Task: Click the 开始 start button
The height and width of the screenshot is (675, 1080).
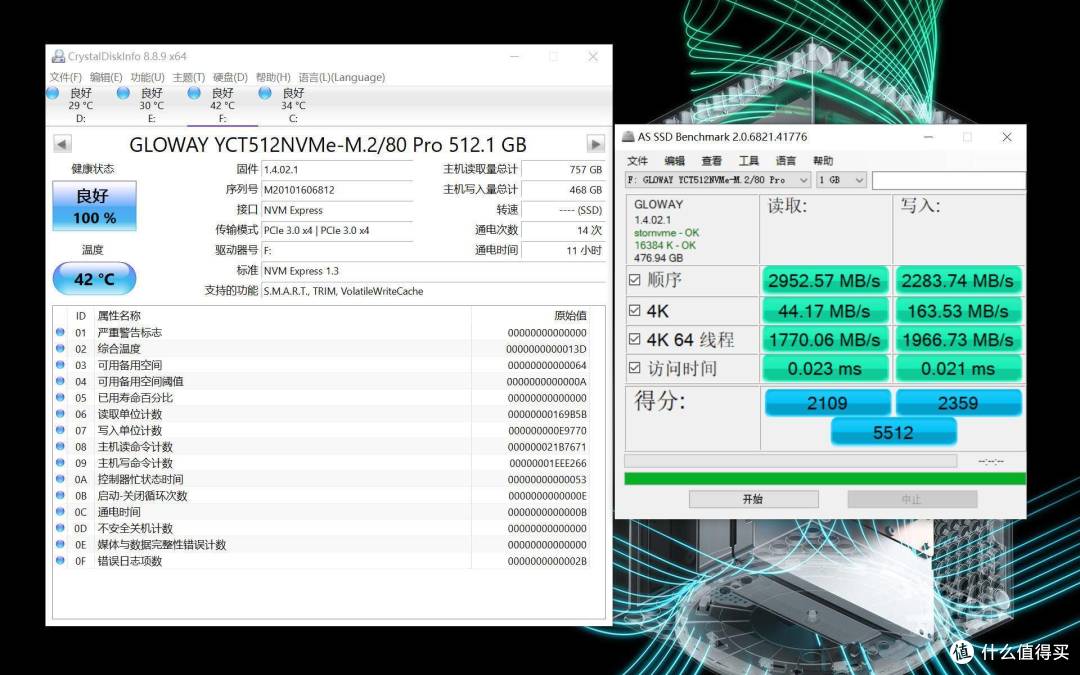Action: [x=754, y=499]
